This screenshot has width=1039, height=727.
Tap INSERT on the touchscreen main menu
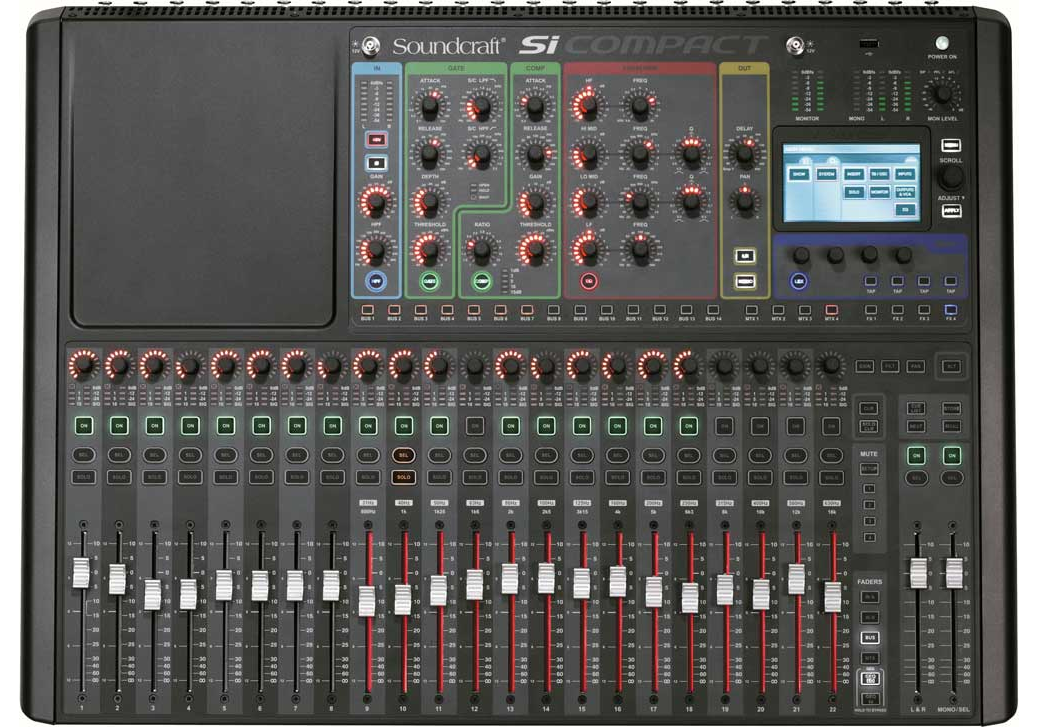tap(854, 174)
